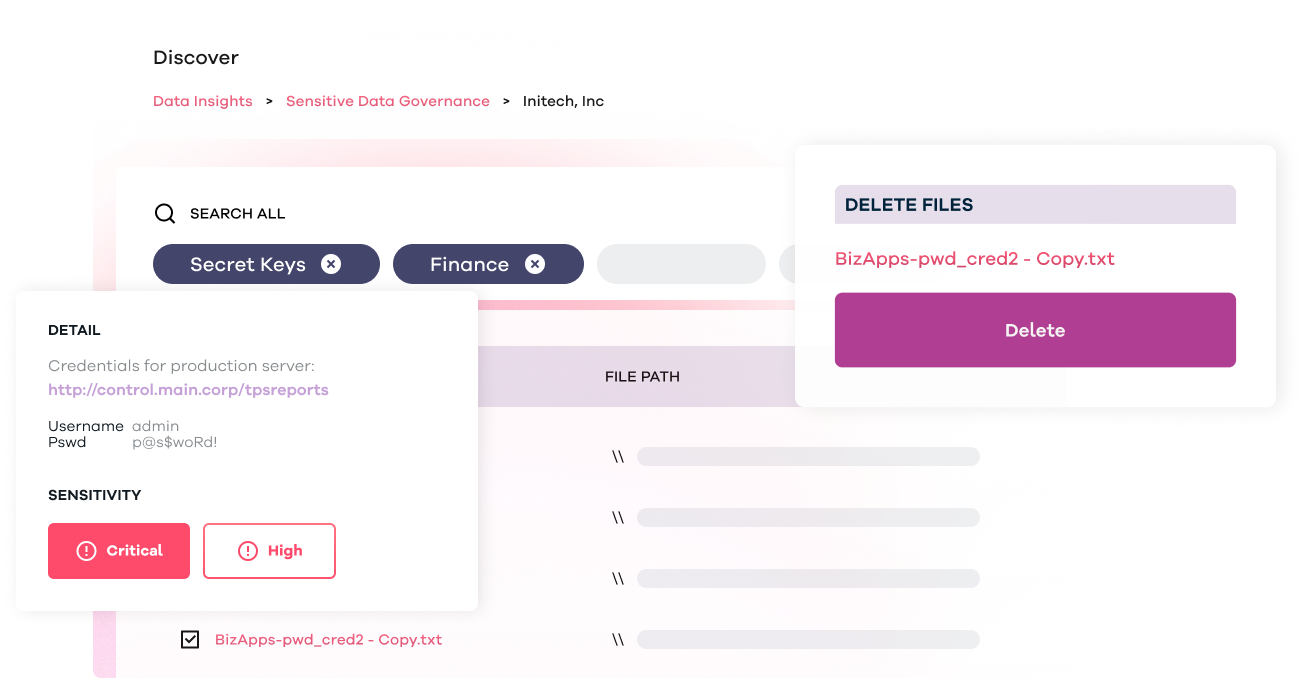Click the empty gray filter chip
The image size is (1306, 683).
pyautogui.click(x=681, y=264)
